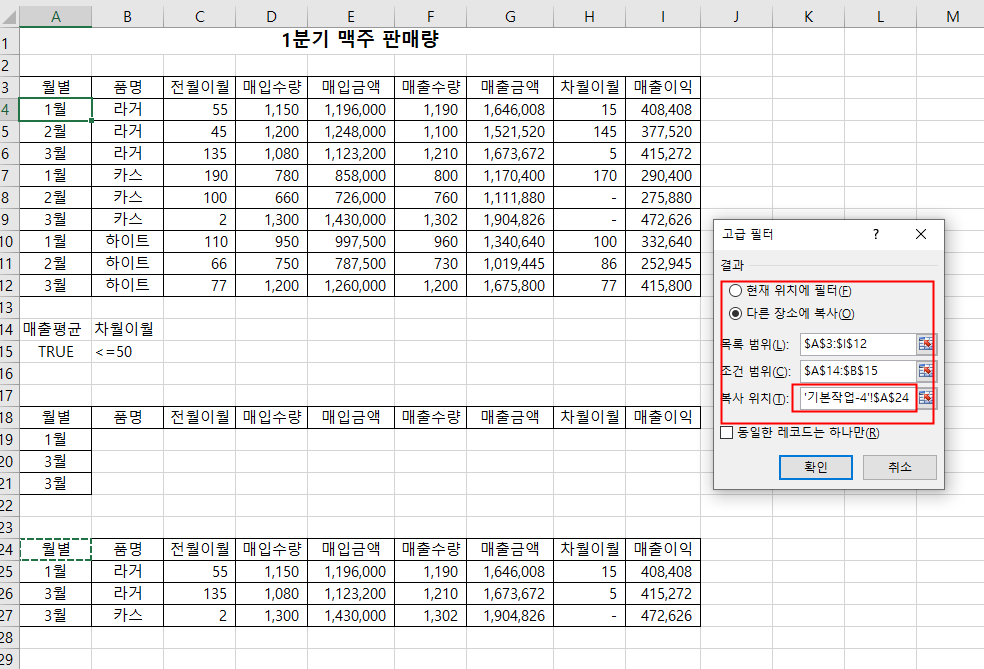Select the cell with value 787,500
Viewport: 984px width, 669px height.
351,264
